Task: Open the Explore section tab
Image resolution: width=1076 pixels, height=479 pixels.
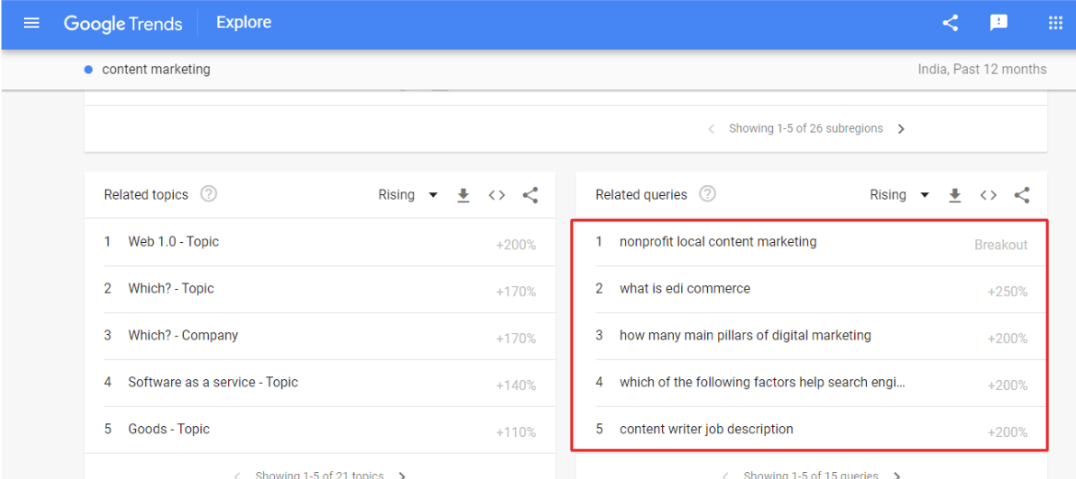Action: pyautogui.click(x=243, y=23)
